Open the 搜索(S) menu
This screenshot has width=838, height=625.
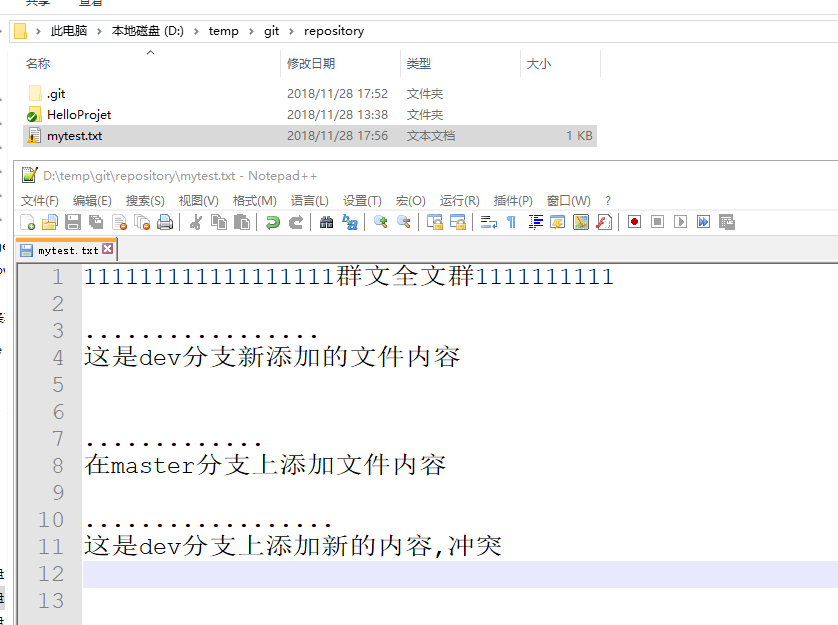point(145,201)
